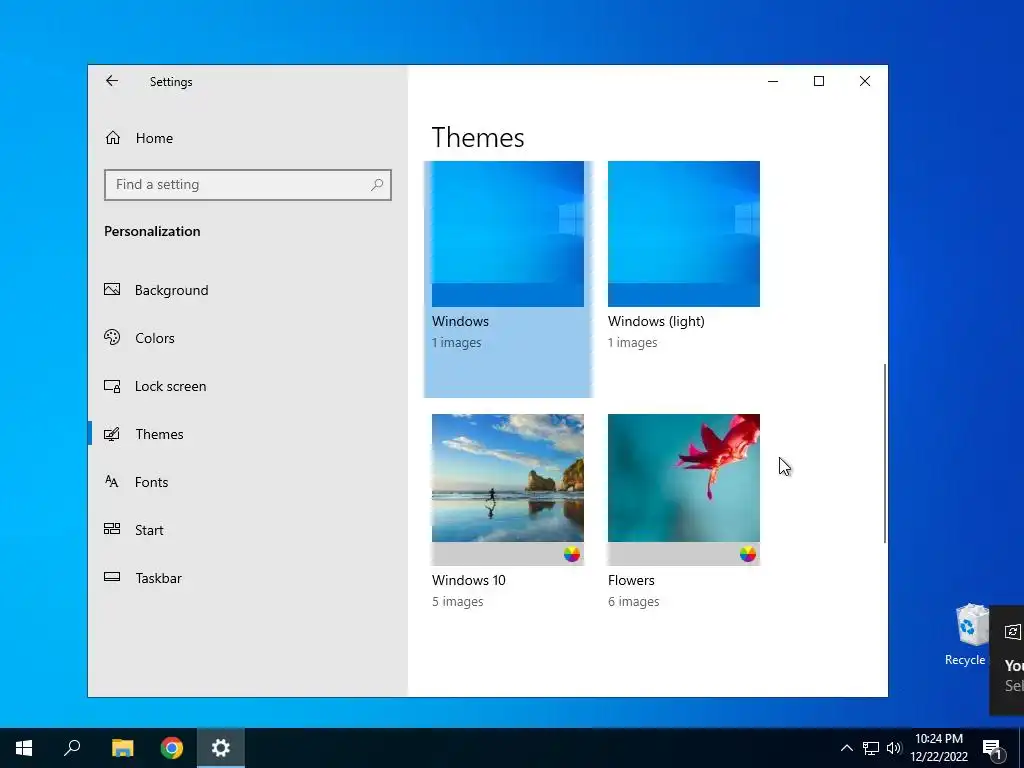Select the Themes icon in sidebar
1024x768 pixels.
click(112, 434)
